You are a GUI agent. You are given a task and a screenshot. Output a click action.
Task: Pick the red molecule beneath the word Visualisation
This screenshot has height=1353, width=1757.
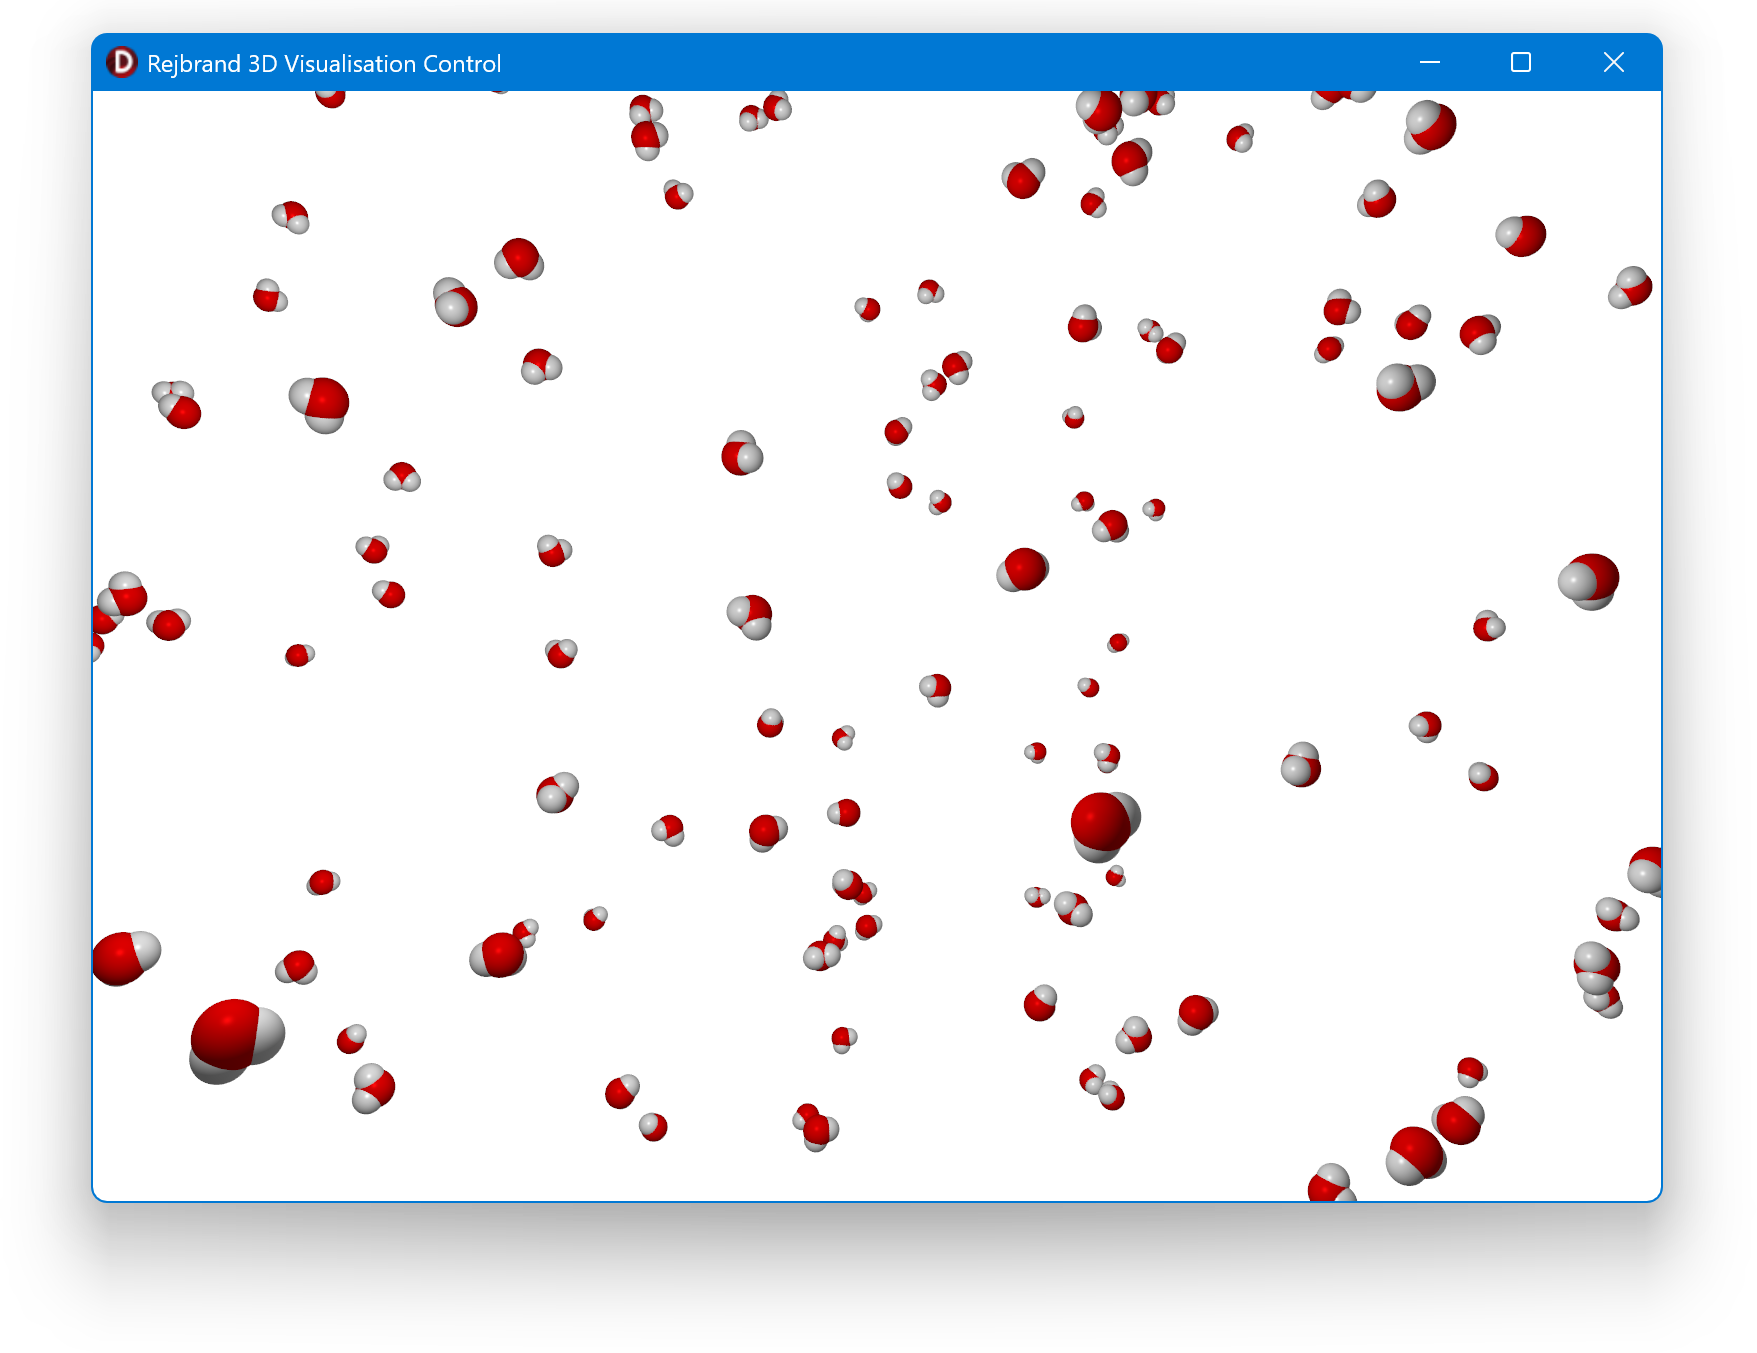(x=330, y=97)
